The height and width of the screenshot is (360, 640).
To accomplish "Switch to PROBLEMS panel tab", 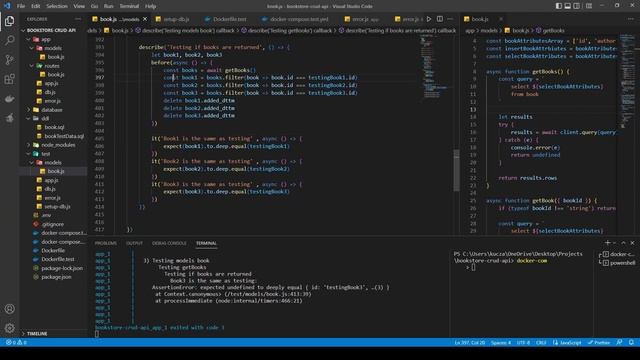I will coord(106,243).
